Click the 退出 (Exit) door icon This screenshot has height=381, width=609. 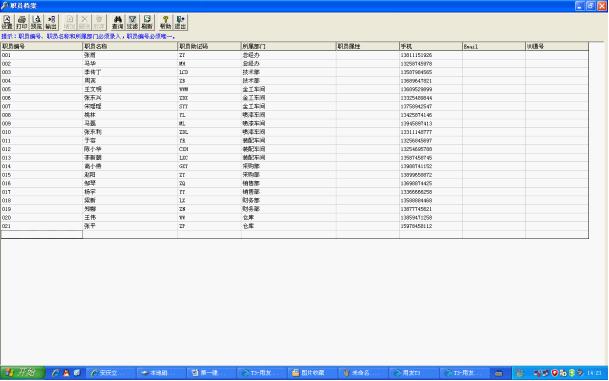click(x=180, y=22)
